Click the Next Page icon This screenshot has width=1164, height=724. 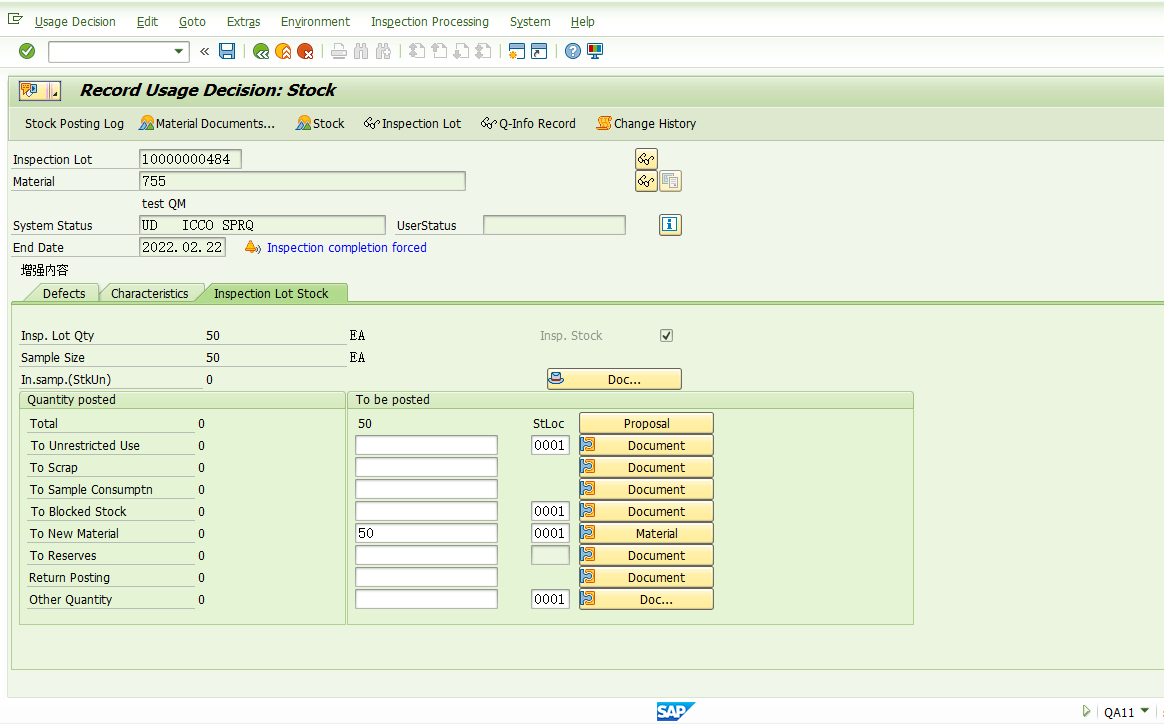tap(461, 51)
